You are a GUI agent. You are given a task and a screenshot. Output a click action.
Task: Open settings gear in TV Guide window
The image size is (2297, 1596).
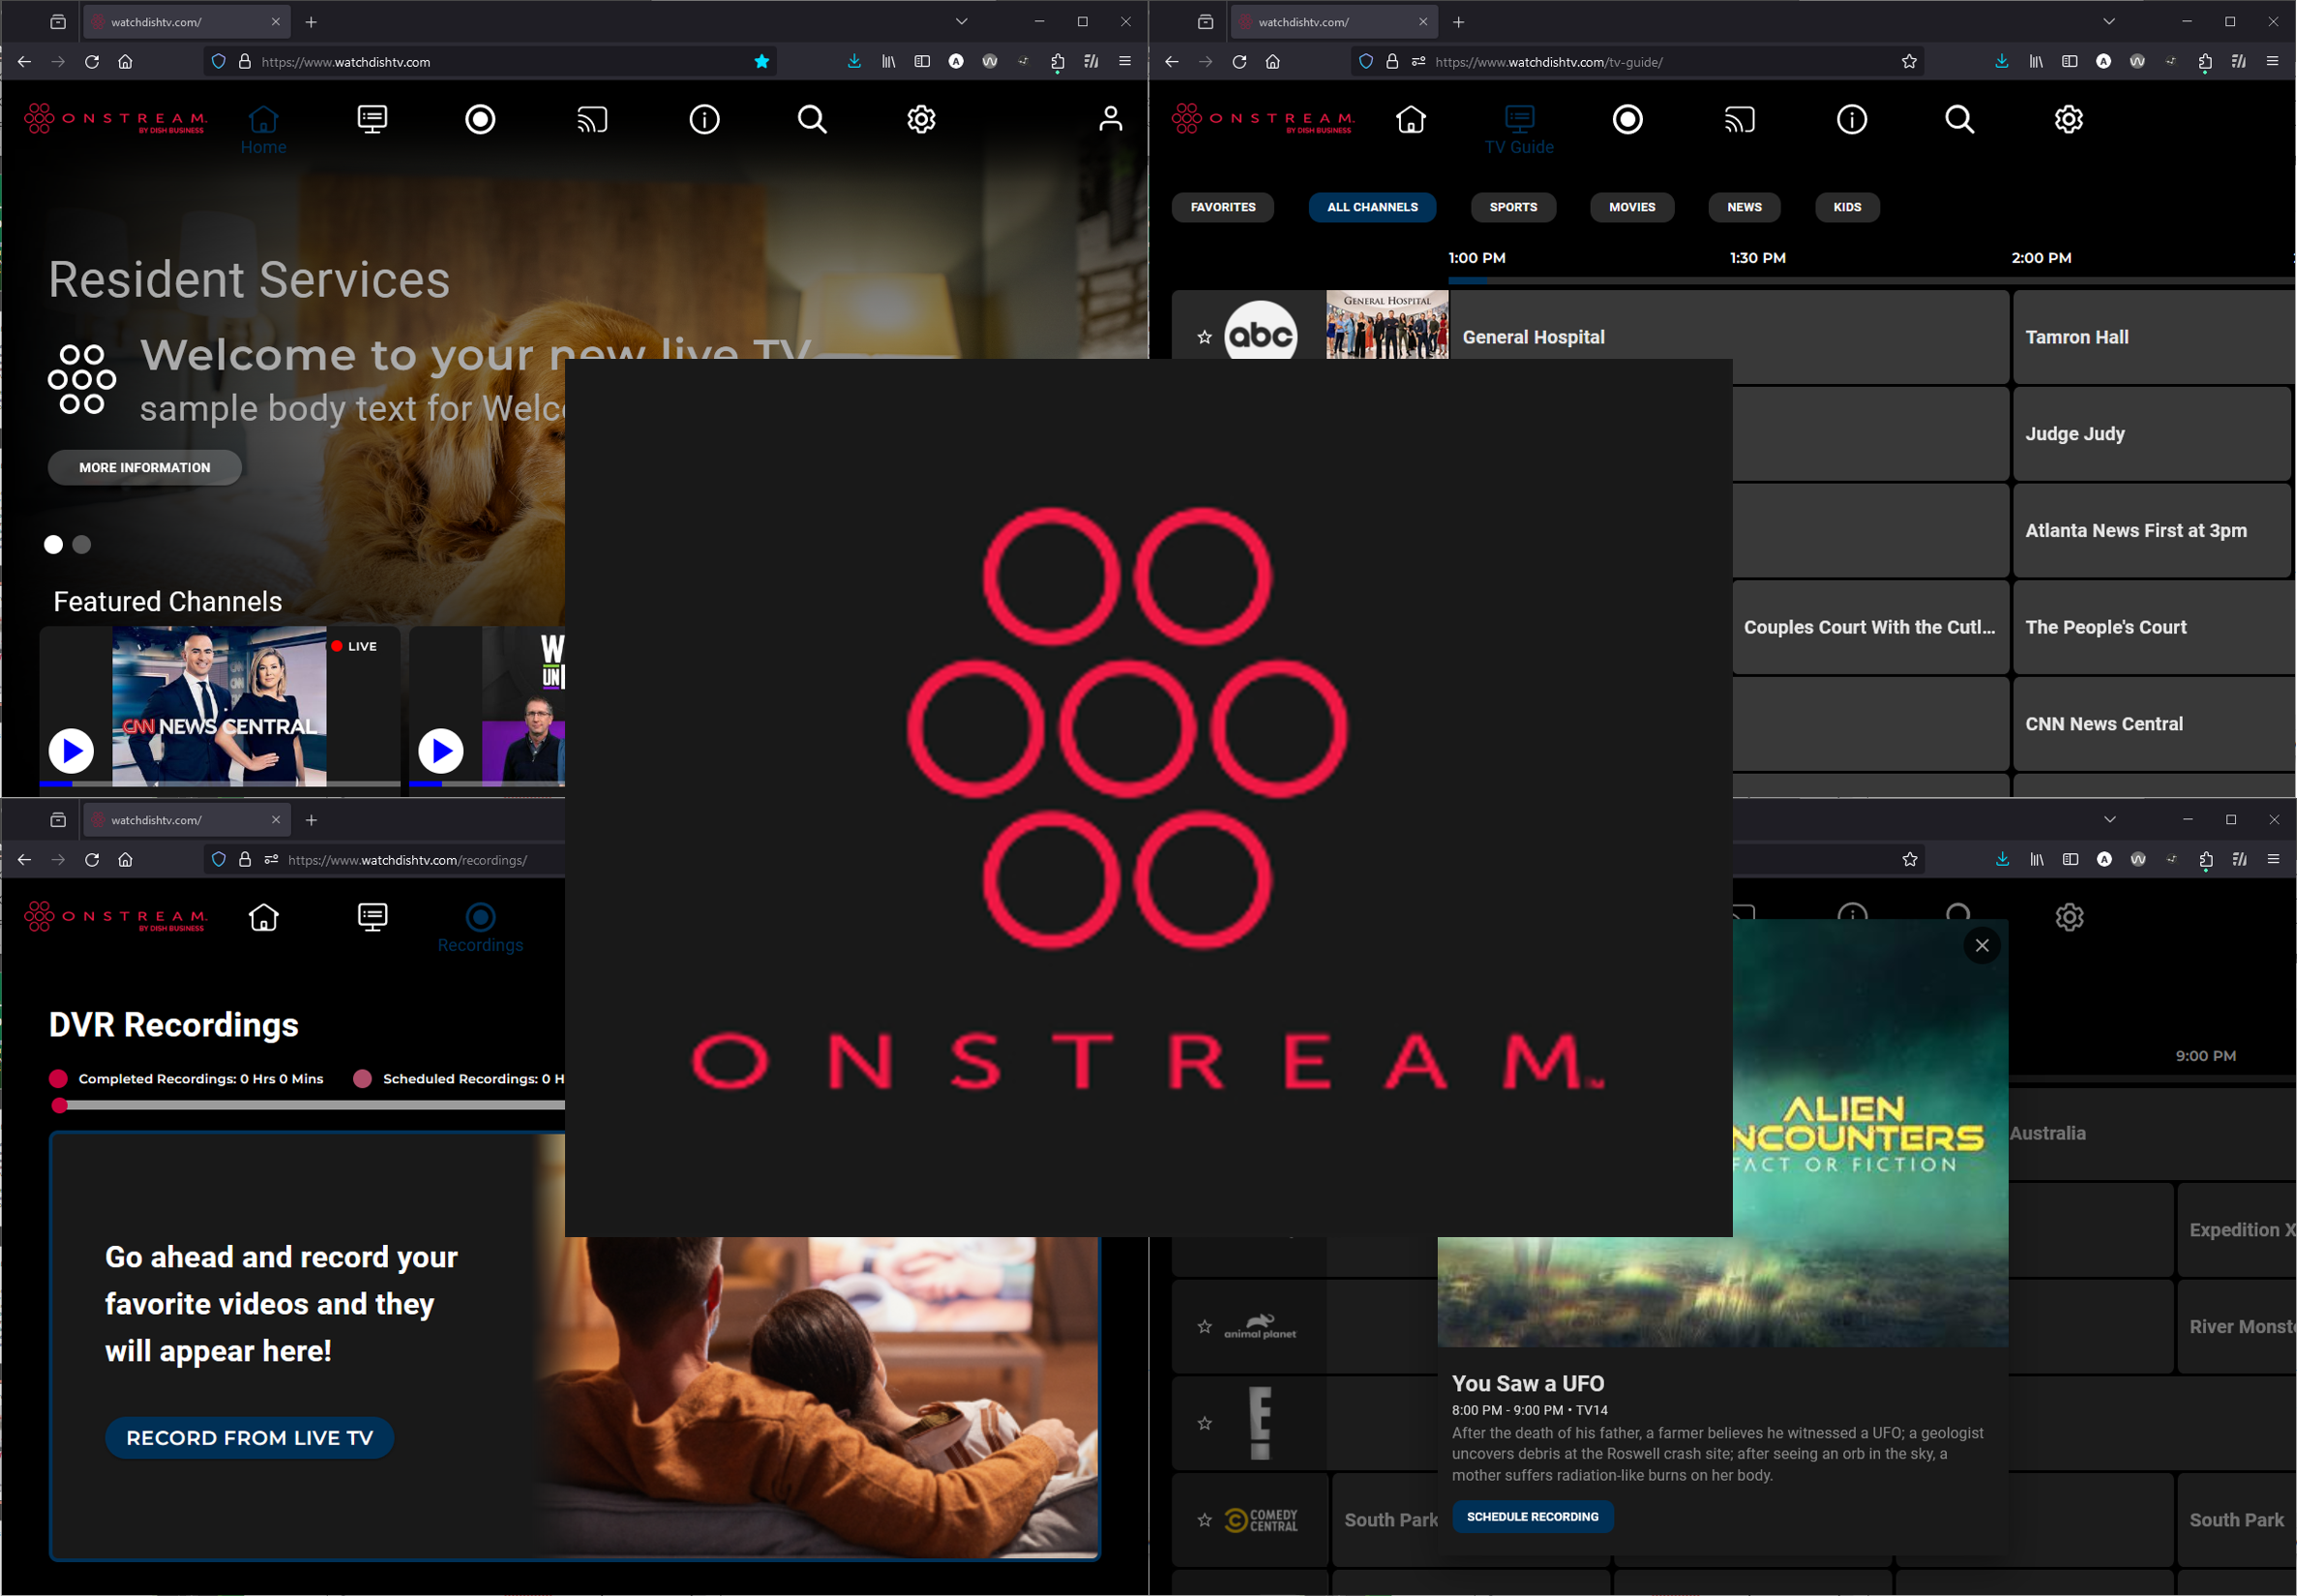point(2068,120)
